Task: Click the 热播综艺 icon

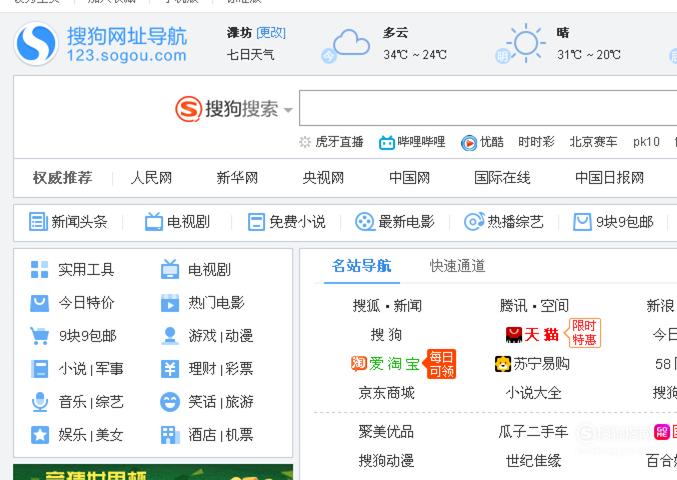Action: (x=474, y=222)
